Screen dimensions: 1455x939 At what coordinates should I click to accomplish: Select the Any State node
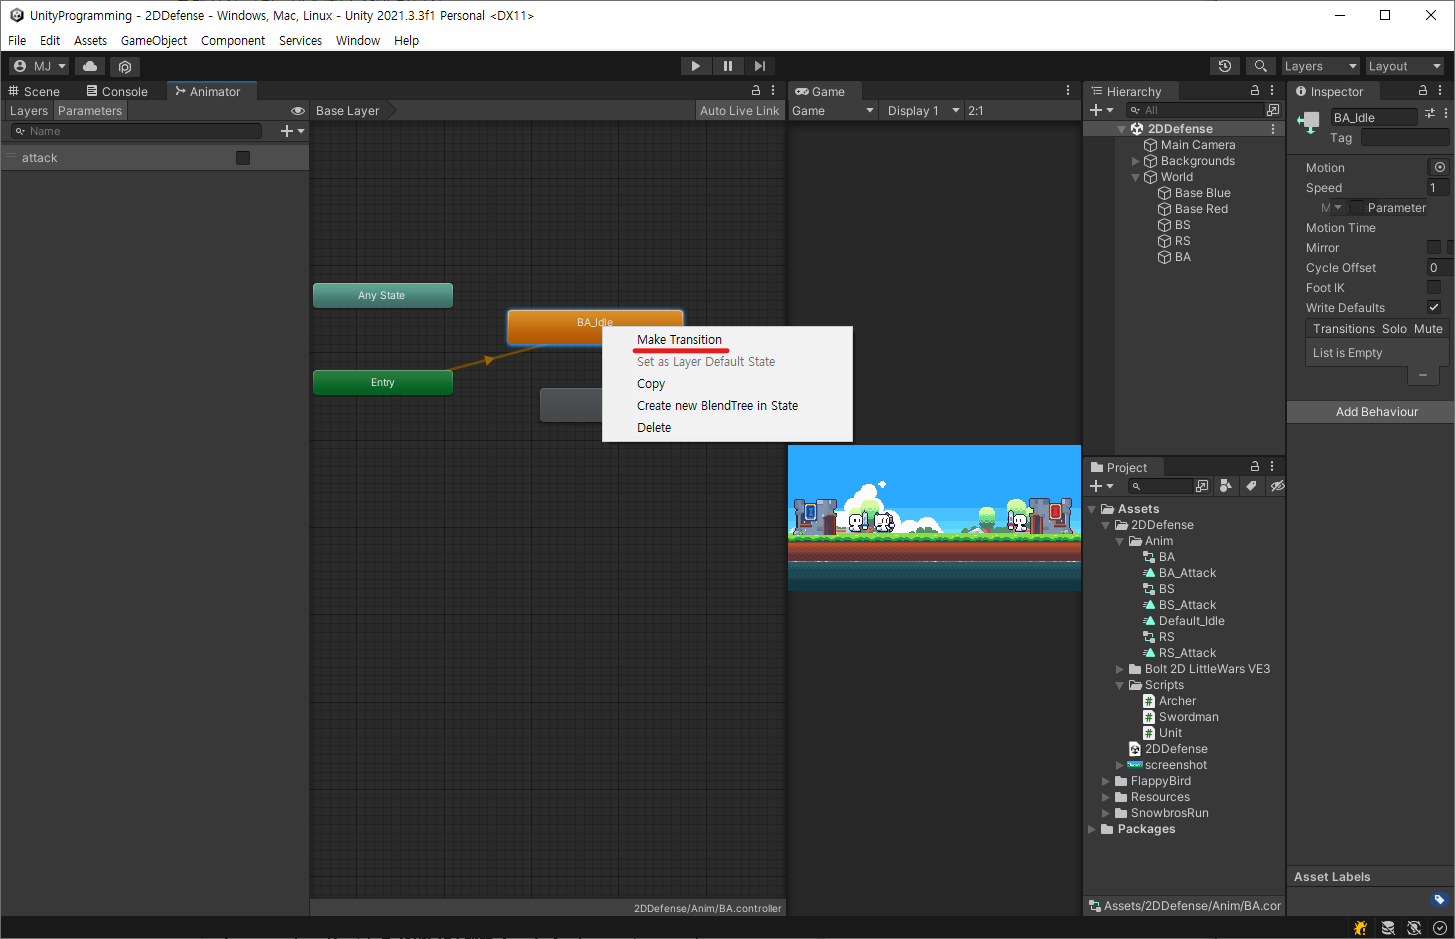tap(382, 295)
